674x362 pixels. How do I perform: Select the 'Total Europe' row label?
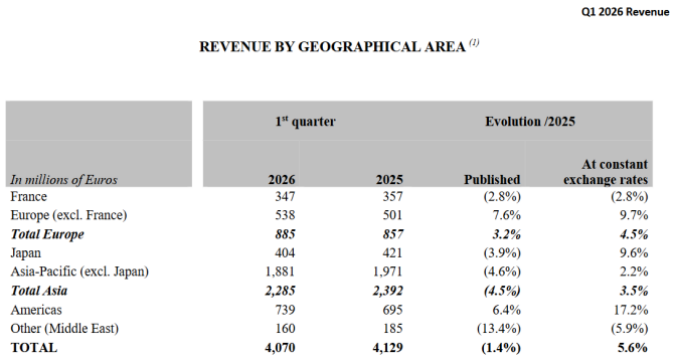click(x=47, y=234)
